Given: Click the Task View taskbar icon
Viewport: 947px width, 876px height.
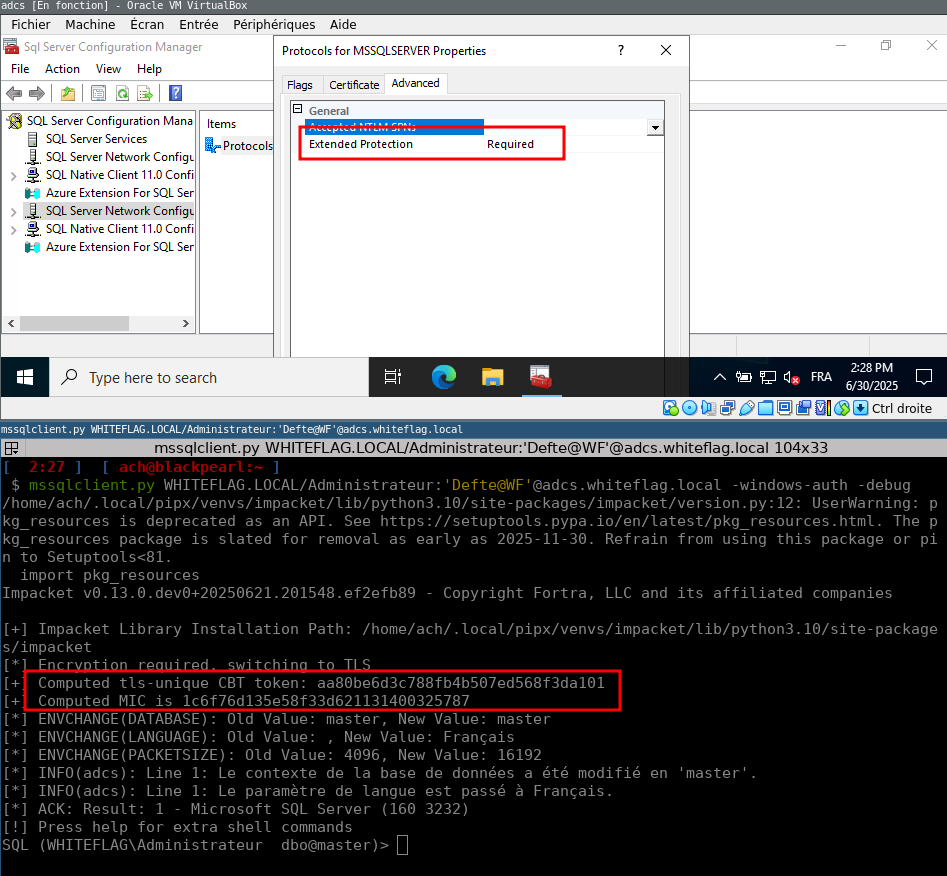Looking at the screenshot, I should tap(393, 377).
